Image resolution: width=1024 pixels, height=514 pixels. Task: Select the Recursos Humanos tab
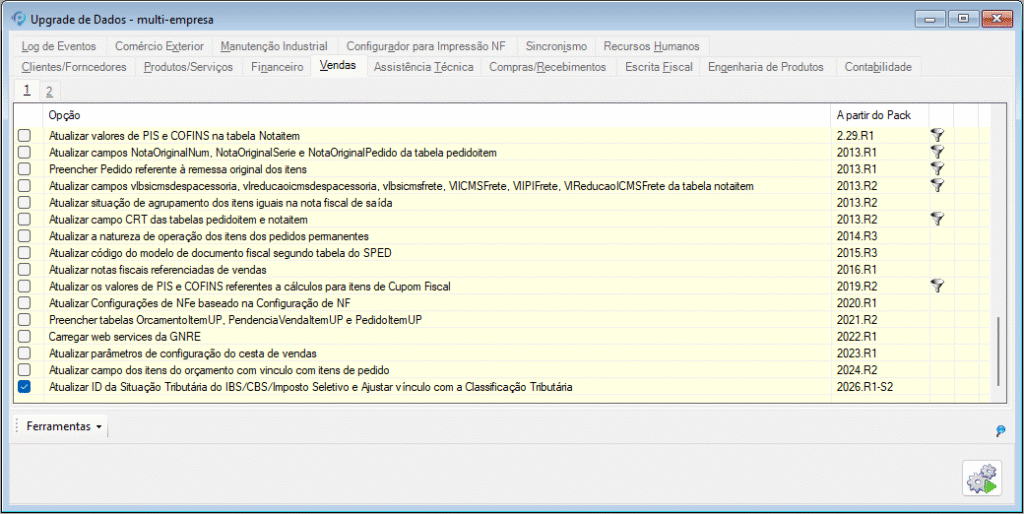click(x=653, y=46)
